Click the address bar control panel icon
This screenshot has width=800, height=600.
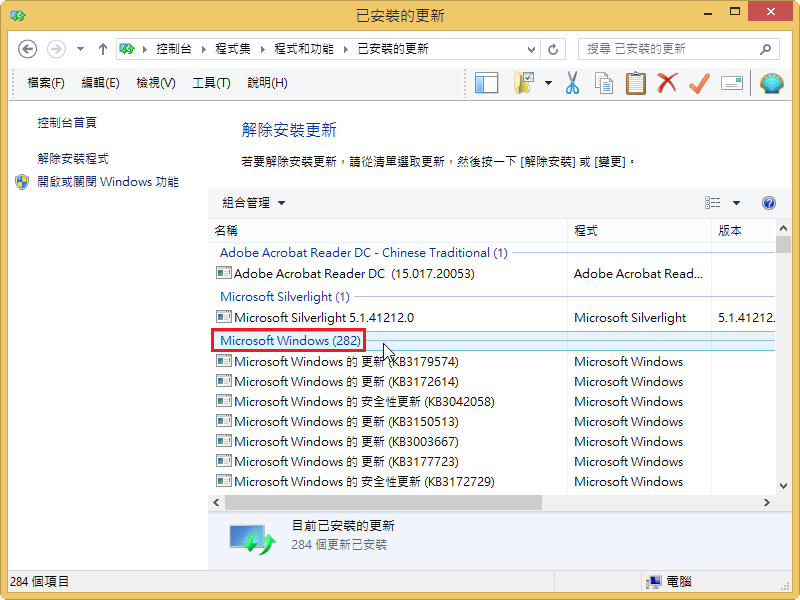(x=127, y=49)
